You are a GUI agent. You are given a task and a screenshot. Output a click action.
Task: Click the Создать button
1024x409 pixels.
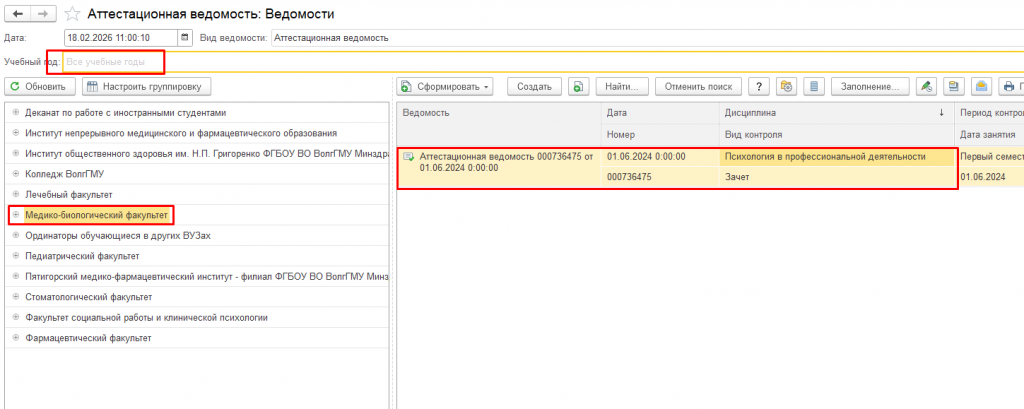click(x=535, y=86)
